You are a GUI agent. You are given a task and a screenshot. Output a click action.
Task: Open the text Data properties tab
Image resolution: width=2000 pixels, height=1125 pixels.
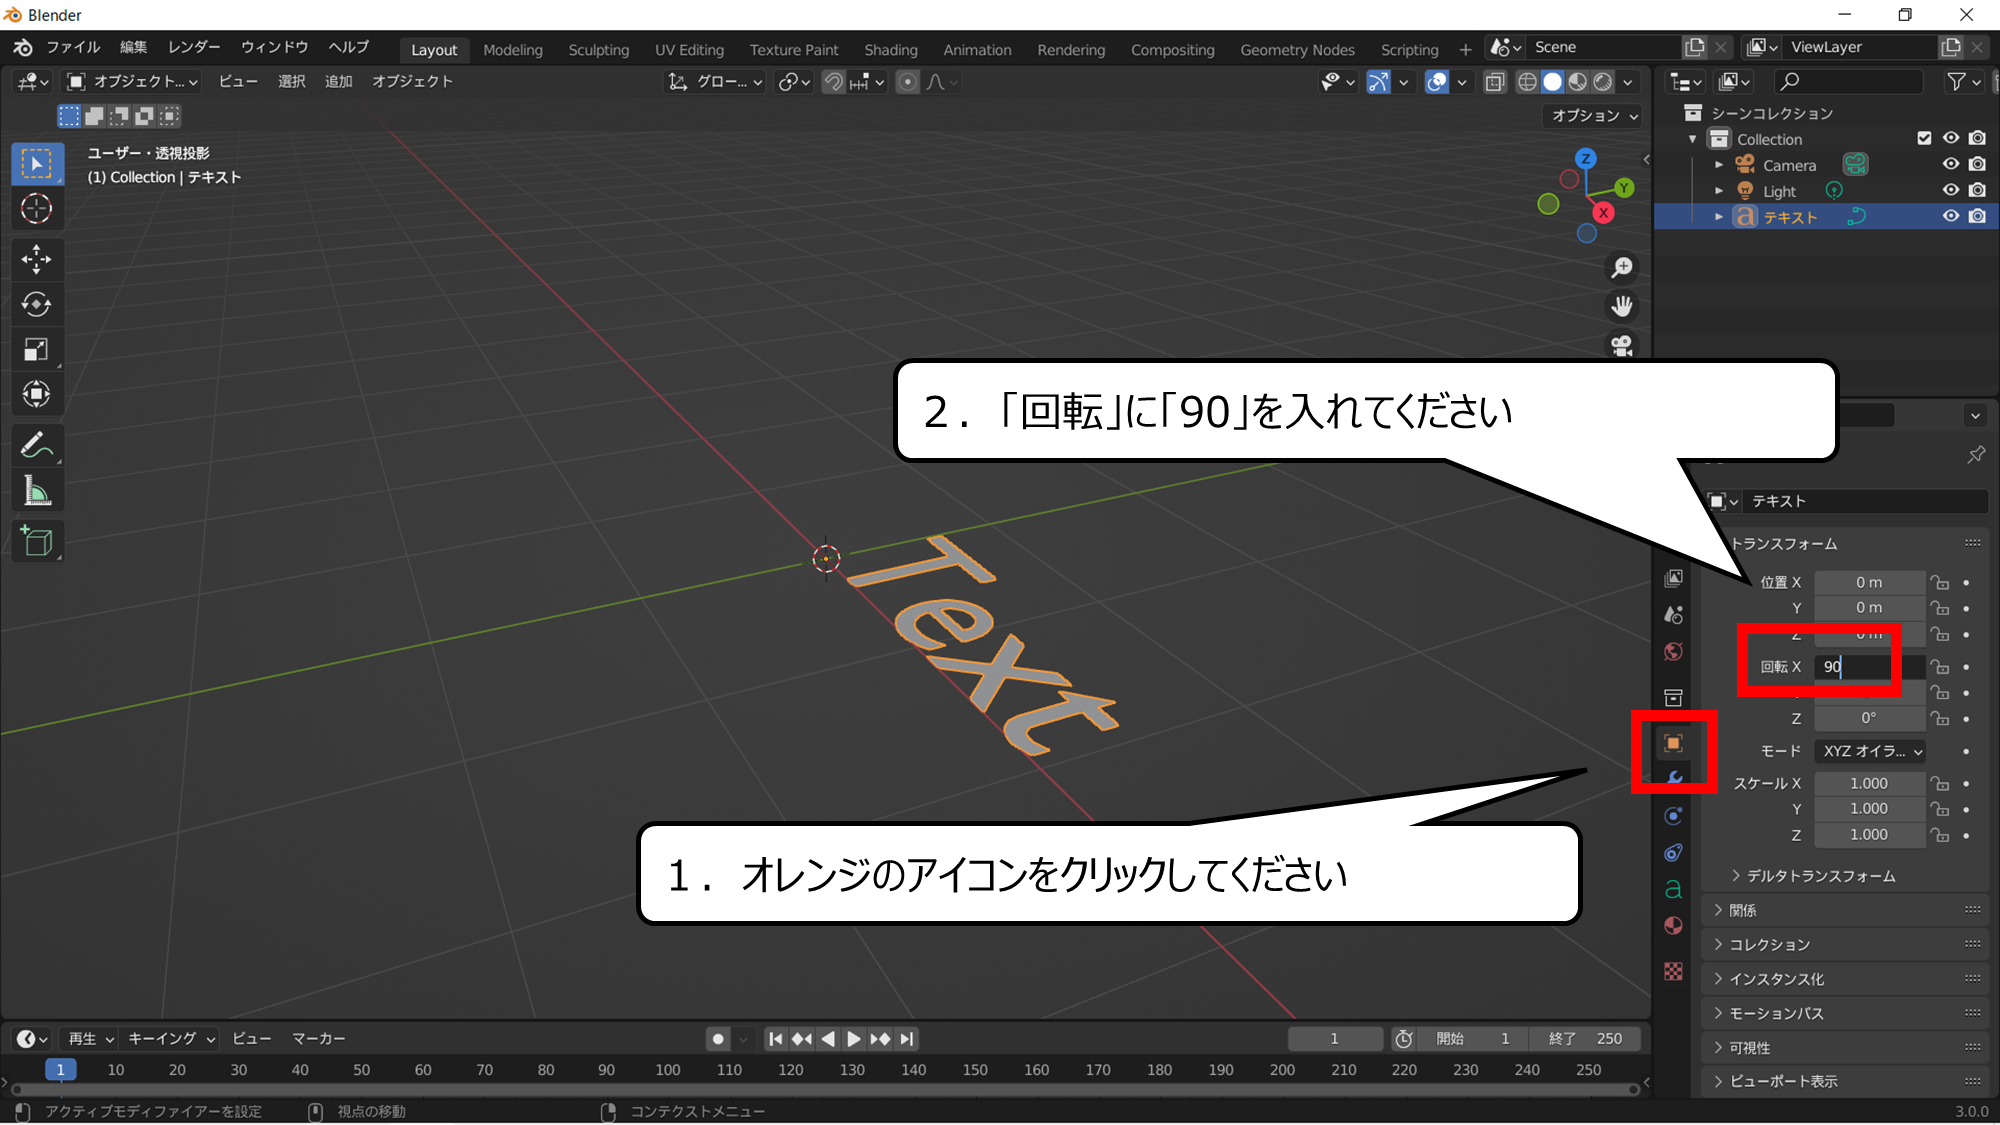click(1673, 889)
